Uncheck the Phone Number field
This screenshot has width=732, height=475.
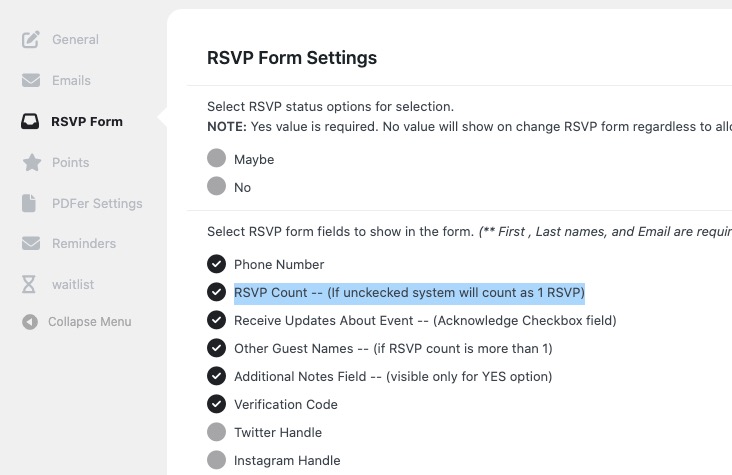click(x=217, y=264)
